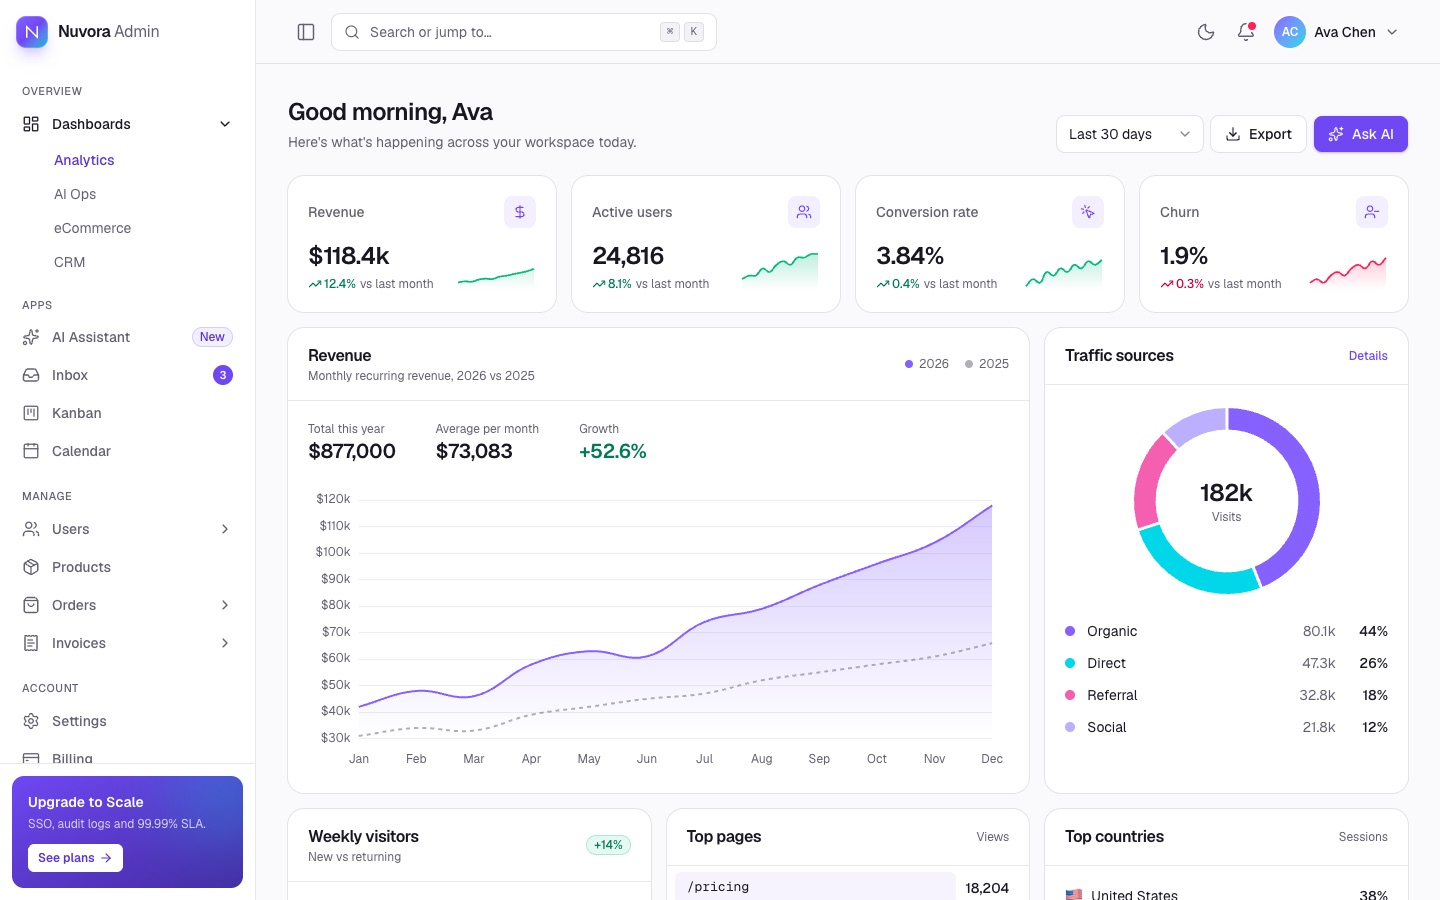Viewport: 1440px width, 900px height.
Task: Click the Inbox tray icon
Action: [31, 375]
